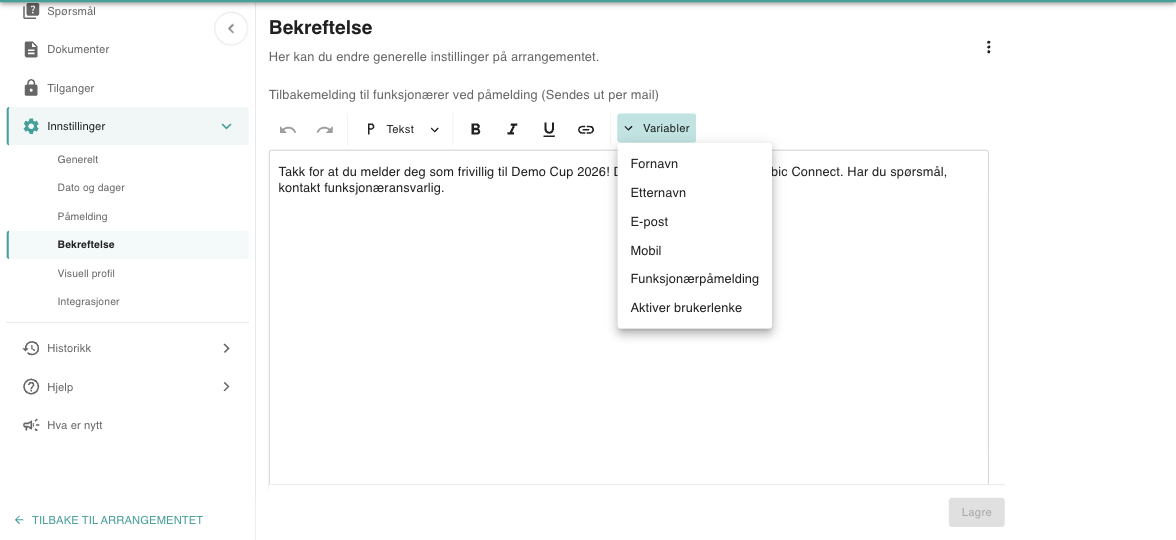Choose the Funksjonærpåmelding variable

click(x=694, y=279)
